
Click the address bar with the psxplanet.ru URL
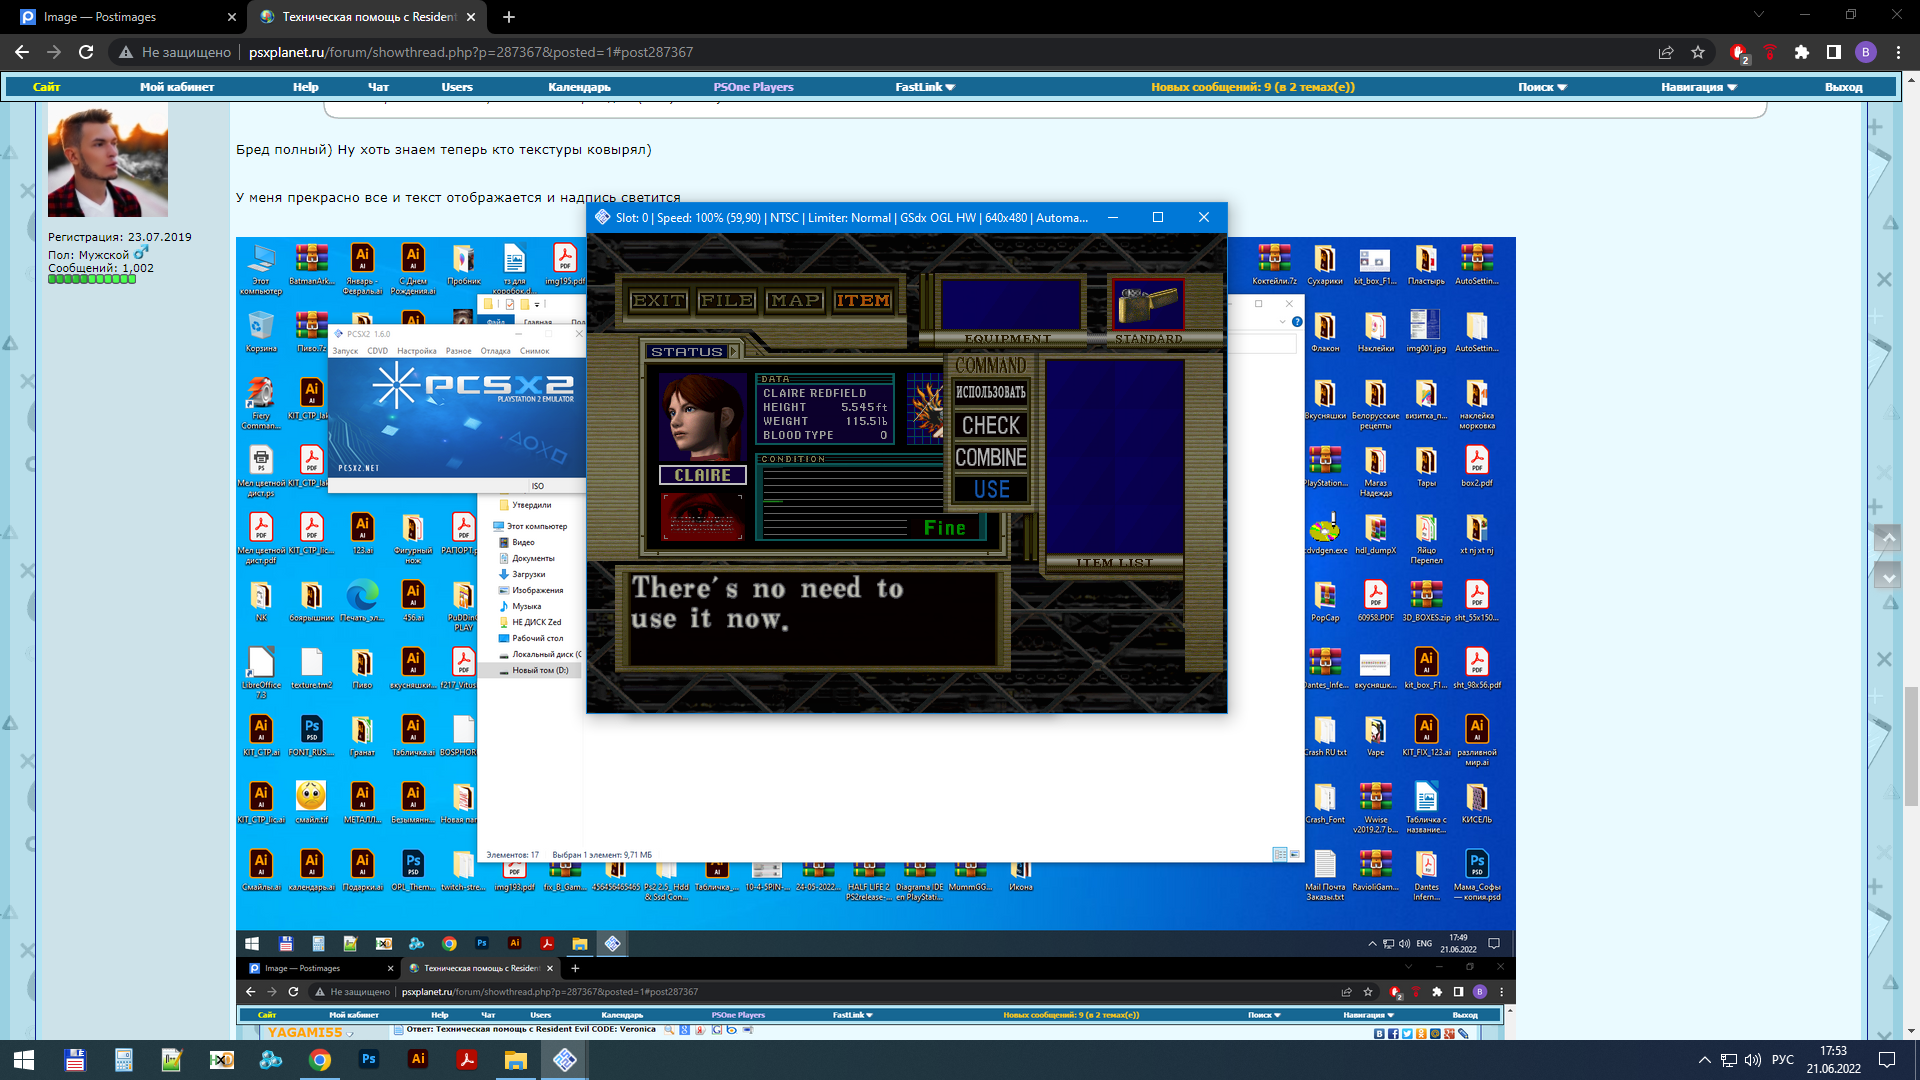tap(470, 52)
